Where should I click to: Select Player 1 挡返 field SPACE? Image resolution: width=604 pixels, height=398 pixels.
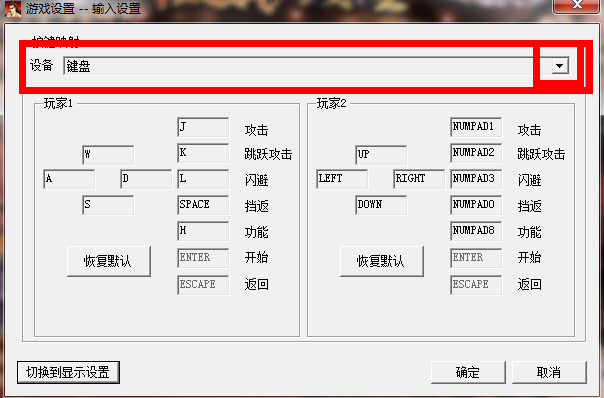203,205
